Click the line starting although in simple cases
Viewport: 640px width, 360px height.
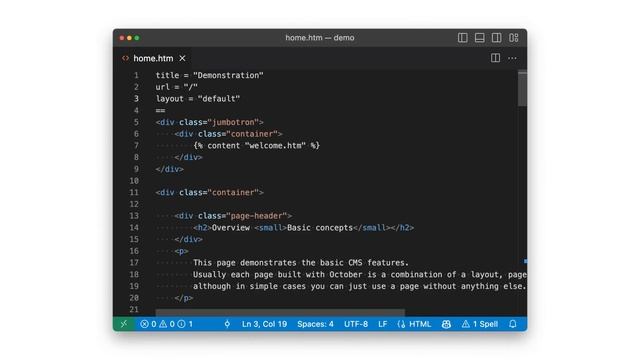coord(359,287)
